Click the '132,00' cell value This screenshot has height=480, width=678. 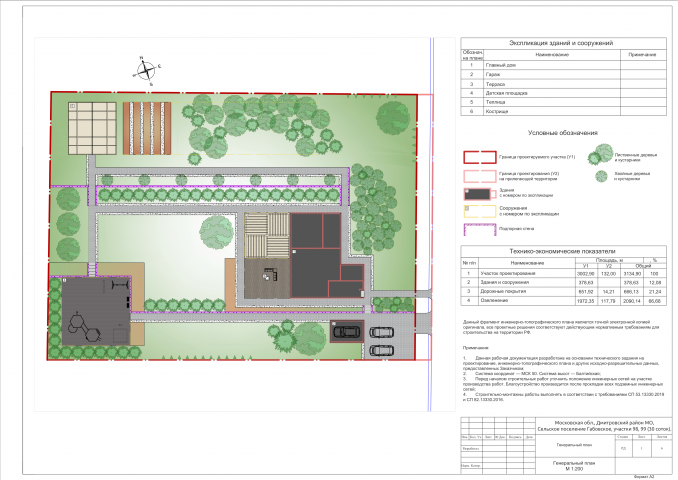[608, 274]
